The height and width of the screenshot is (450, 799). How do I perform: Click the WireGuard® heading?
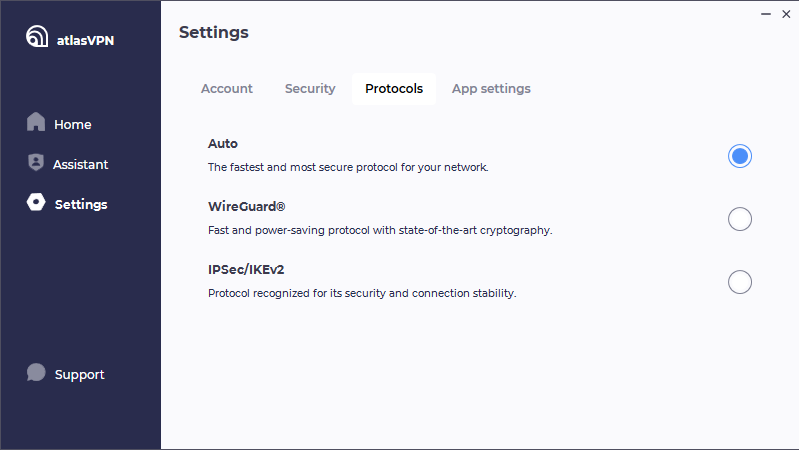pos(247,206)
